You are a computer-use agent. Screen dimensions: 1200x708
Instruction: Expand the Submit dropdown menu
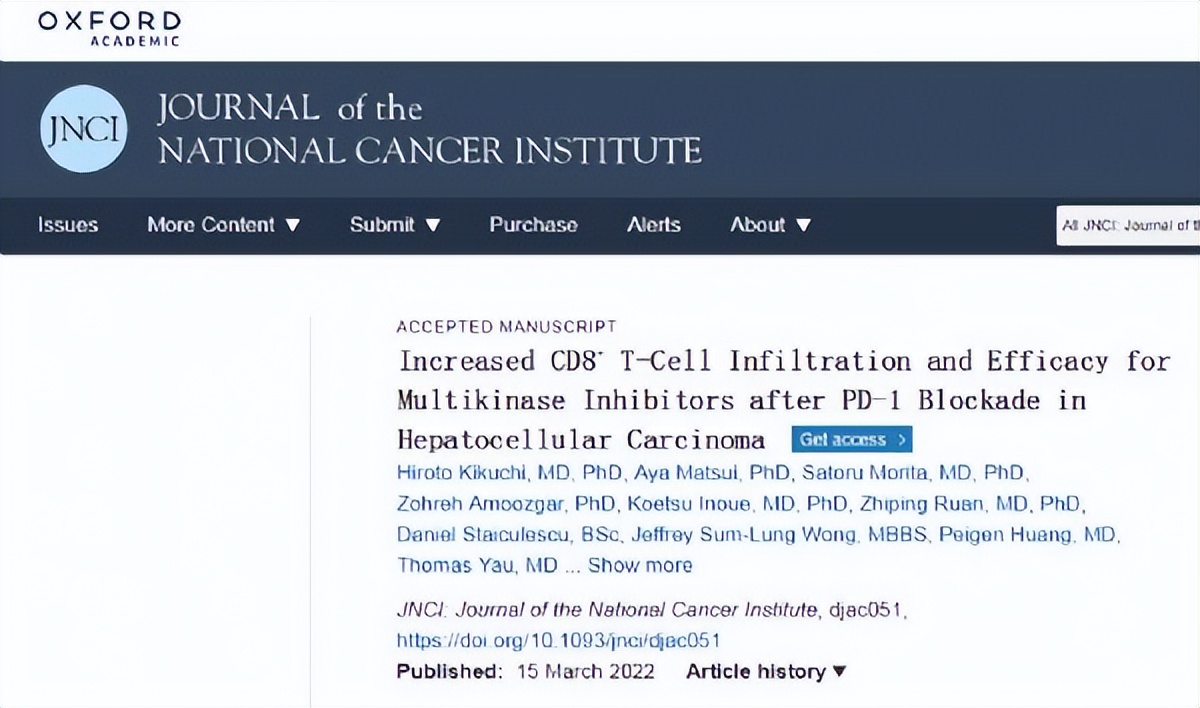395,225
